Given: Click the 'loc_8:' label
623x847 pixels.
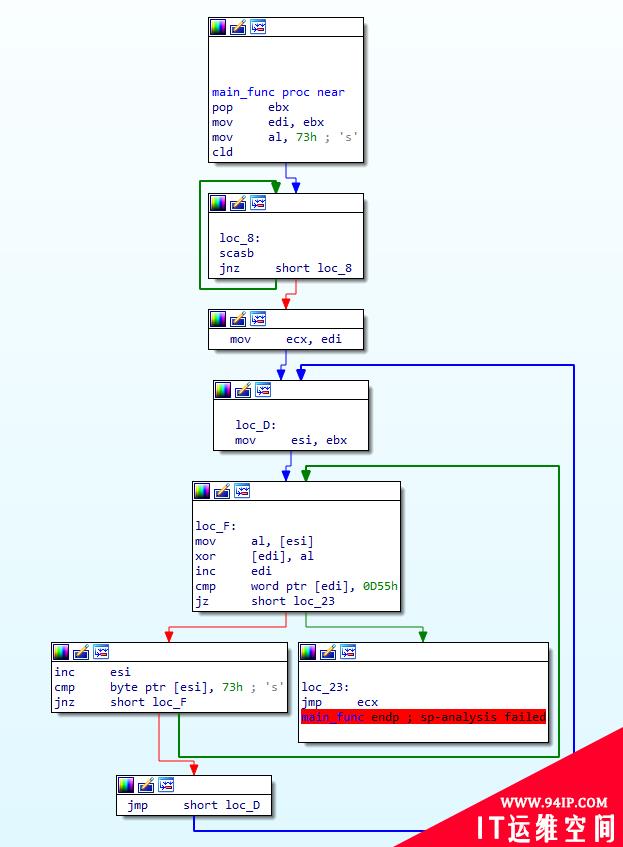Looking at the screenshot, I should click(x=240, y=238).
